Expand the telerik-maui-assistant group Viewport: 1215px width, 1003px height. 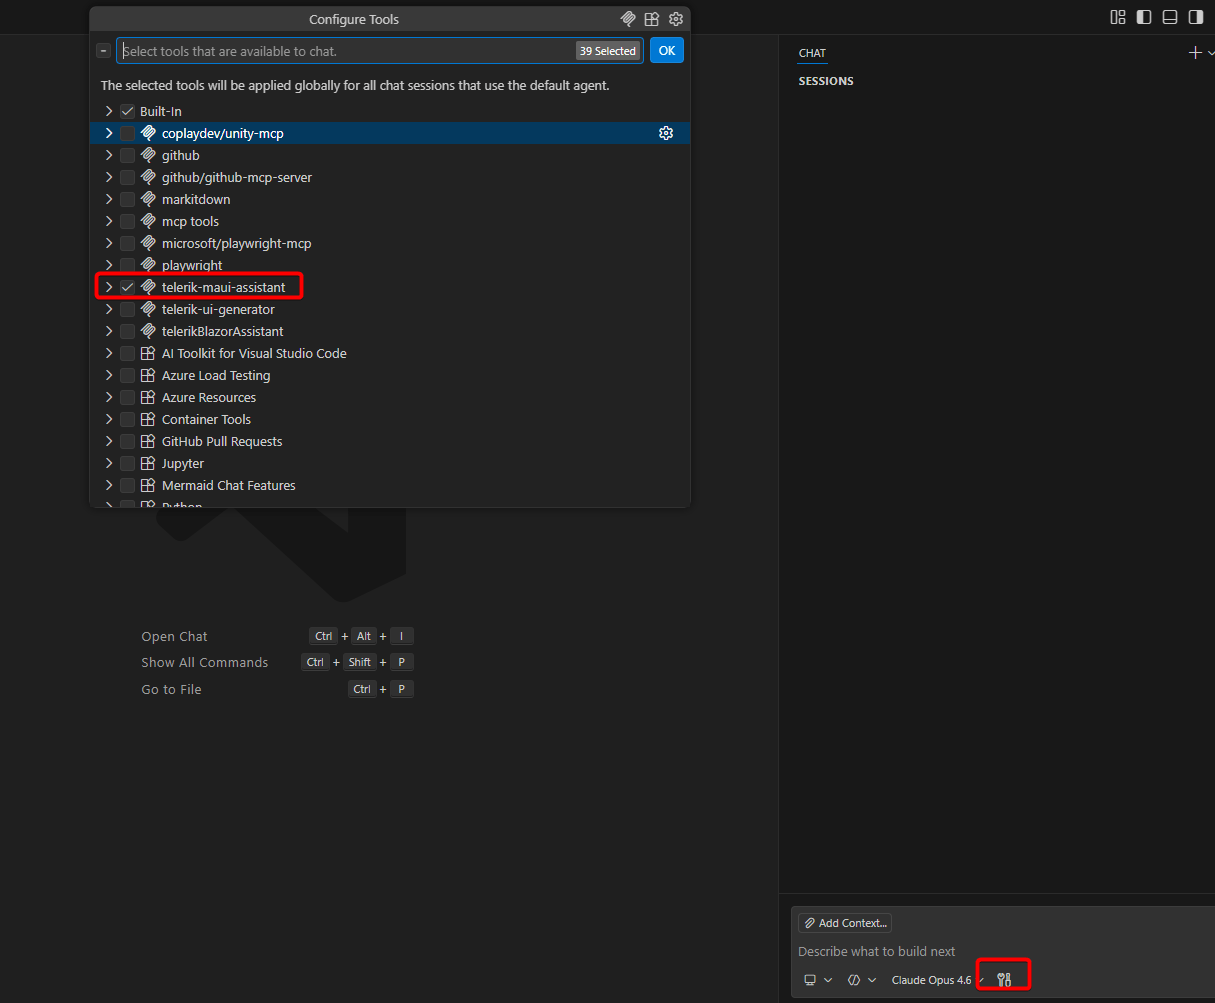109,287
